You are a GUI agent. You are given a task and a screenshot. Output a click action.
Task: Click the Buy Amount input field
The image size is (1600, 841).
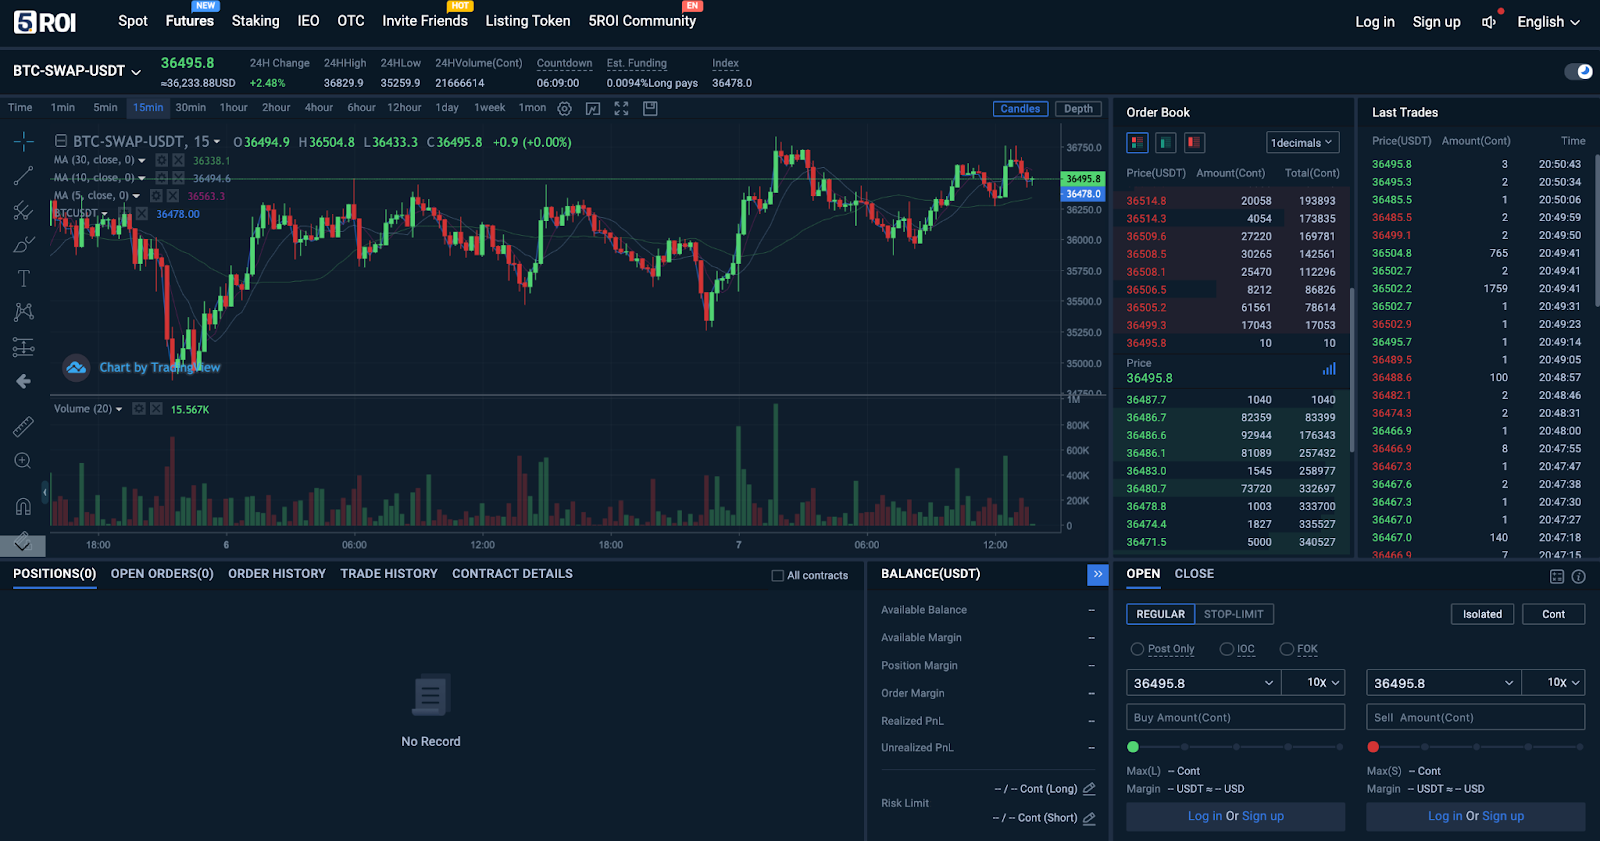click(1235, 717)
